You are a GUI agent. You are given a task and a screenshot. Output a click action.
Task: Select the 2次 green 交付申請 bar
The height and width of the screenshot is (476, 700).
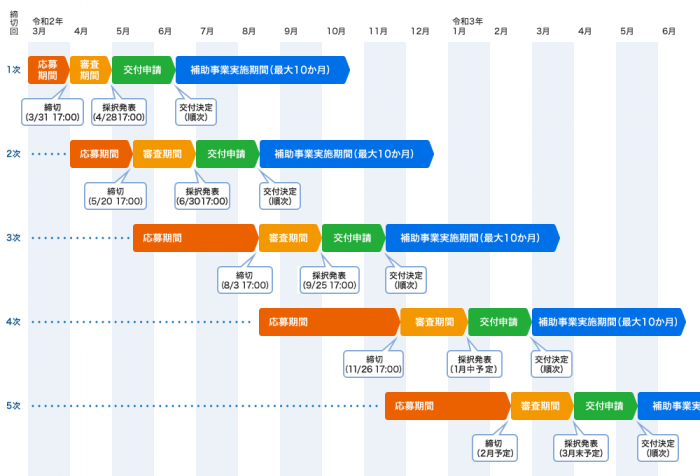pyautogui.click(x=226, y=154)
